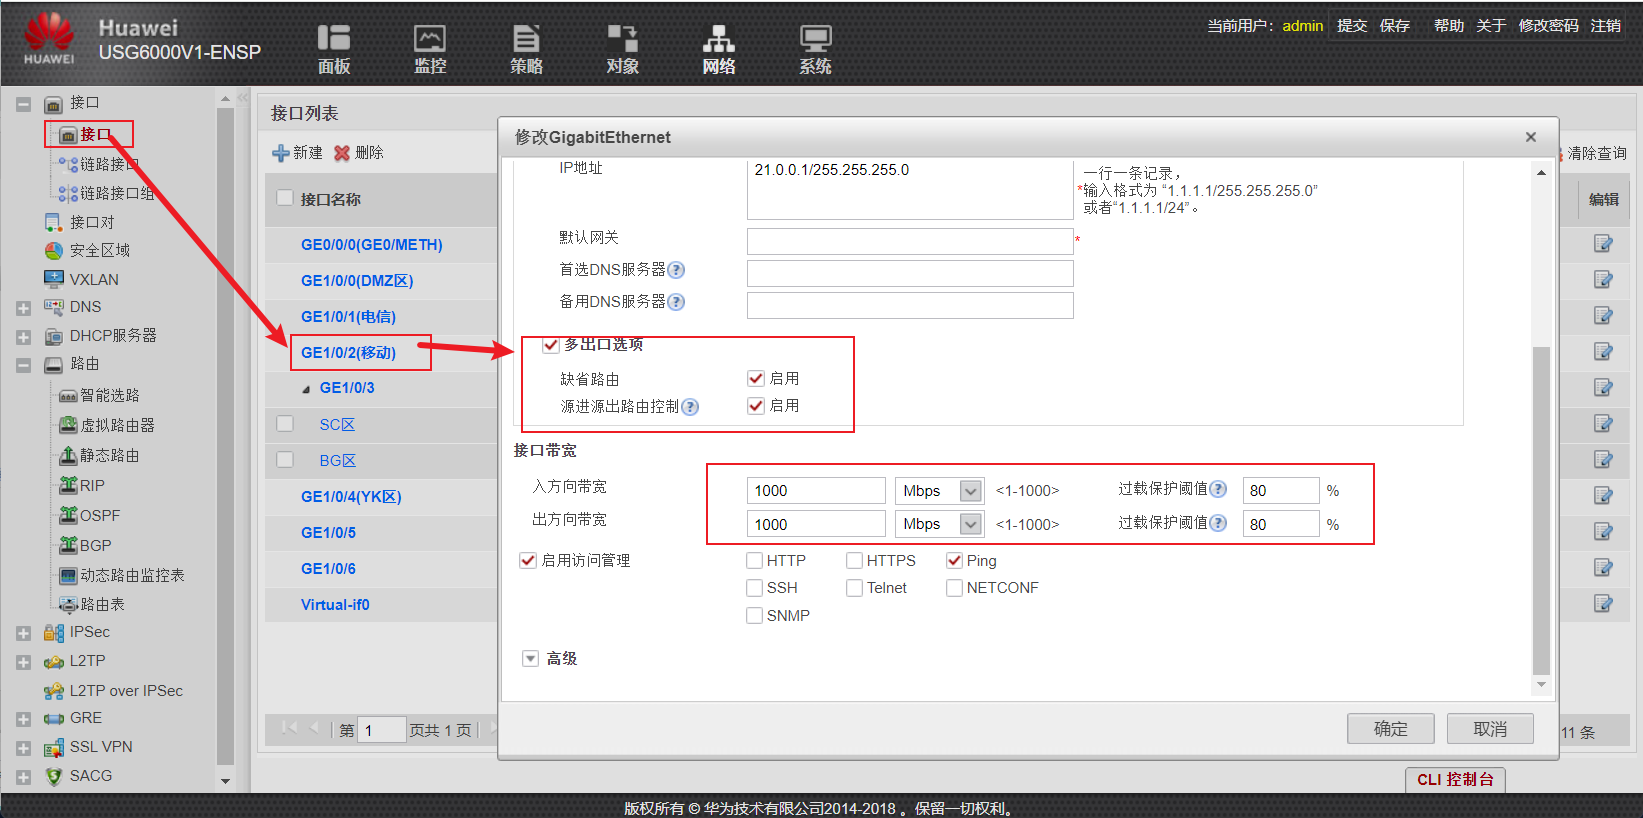Collapse the GE1/0/3 sub-interface row
Viewport: 1643px width, 818px height.
click(x=306, y=389)
